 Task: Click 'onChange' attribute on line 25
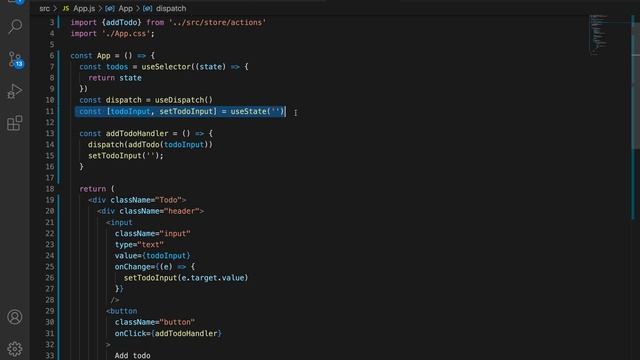tap(133, 267)
